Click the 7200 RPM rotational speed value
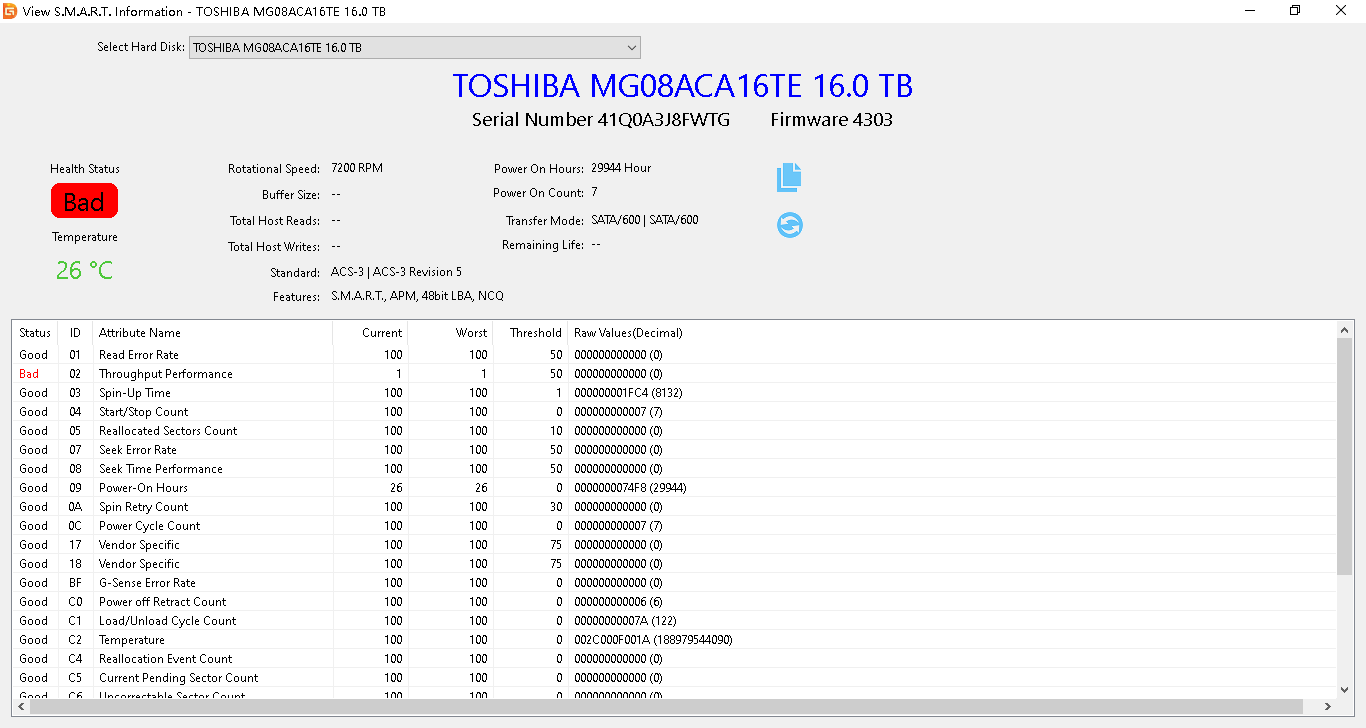1366x728 pixels. (357, 168)
